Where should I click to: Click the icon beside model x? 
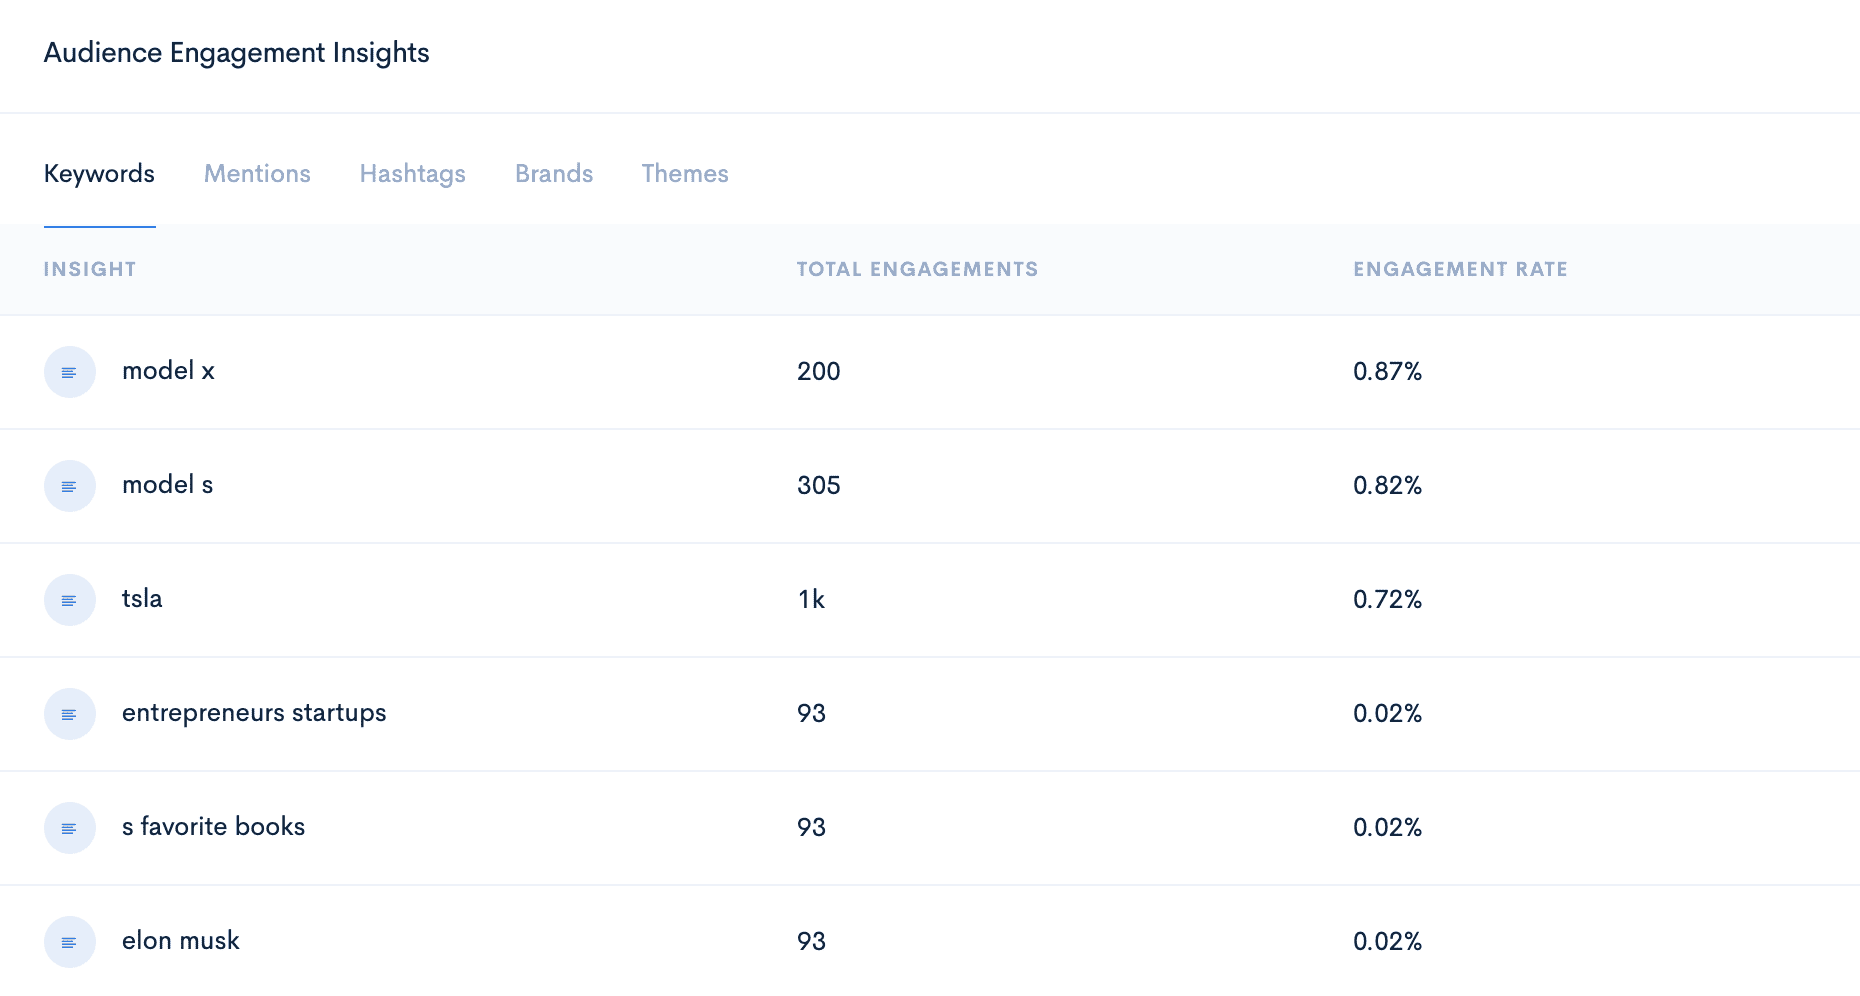(70, 372)
